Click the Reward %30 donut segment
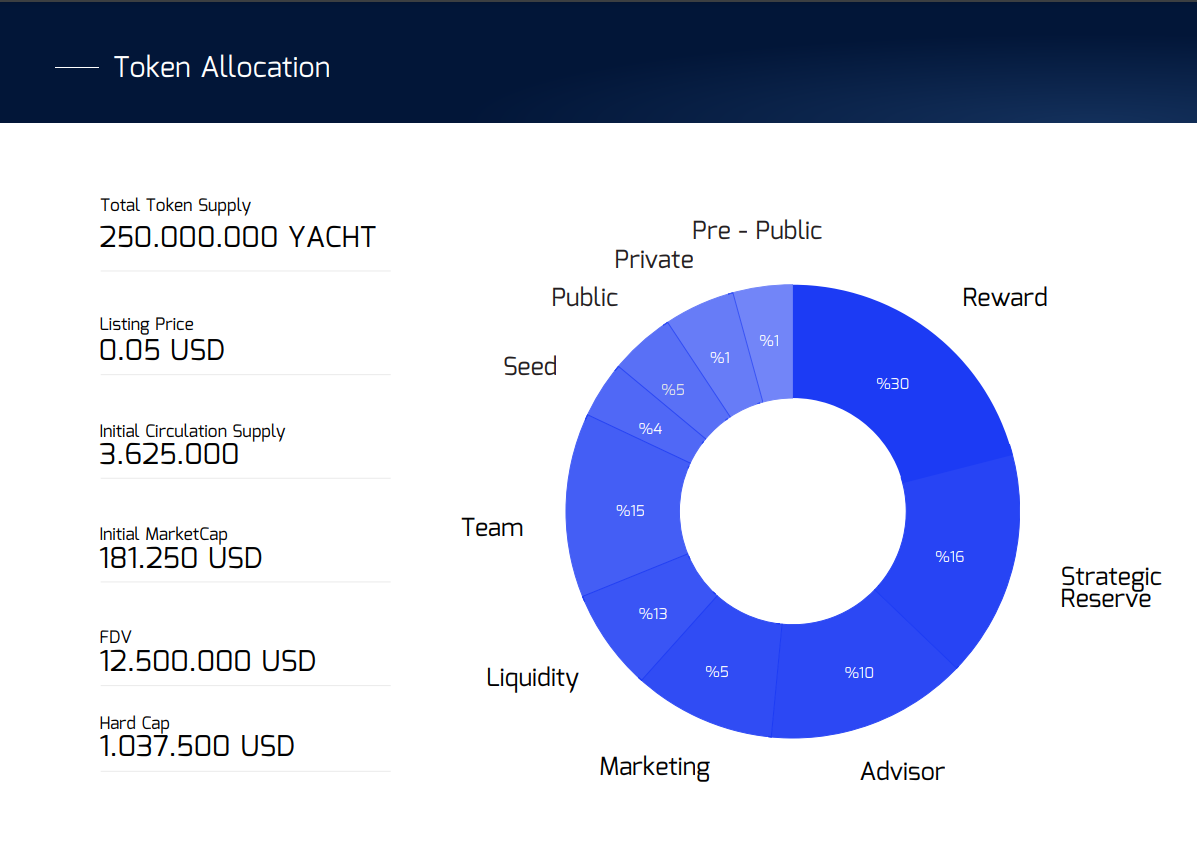Viewport: 1197px width, 849px height. 893,383
